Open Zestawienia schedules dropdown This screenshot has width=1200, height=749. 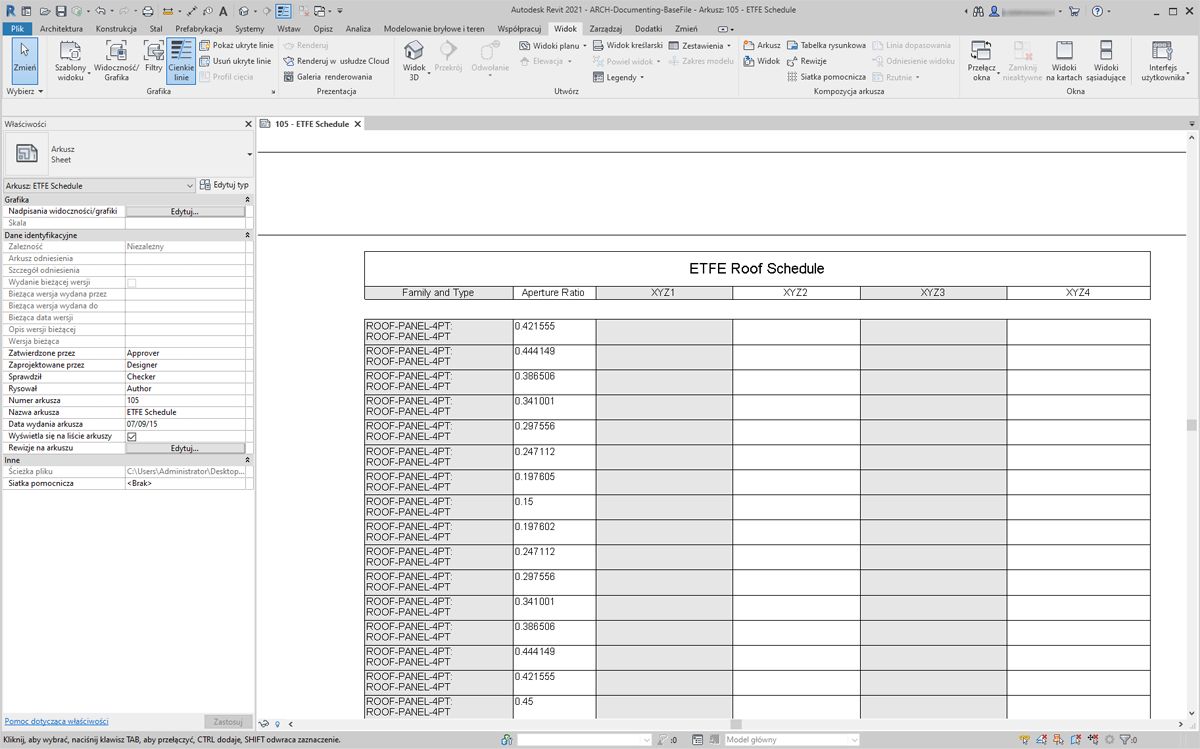(x=700, y=46)
